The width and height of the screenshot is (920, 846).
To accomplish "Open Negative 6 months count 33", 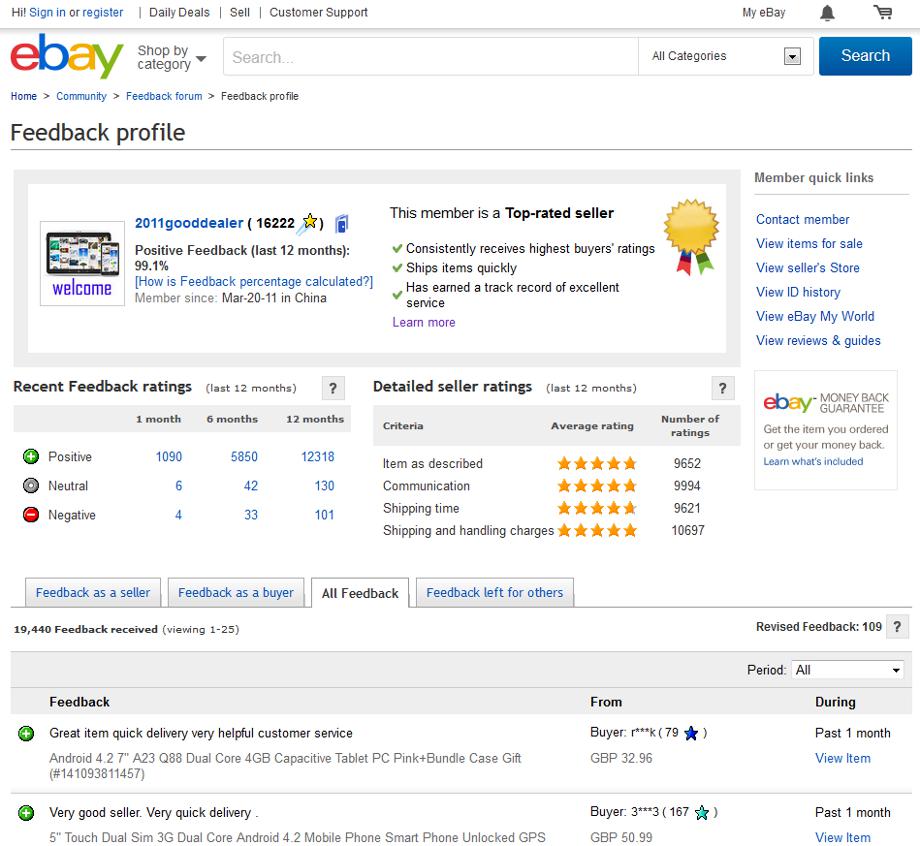I will [251, 515].
